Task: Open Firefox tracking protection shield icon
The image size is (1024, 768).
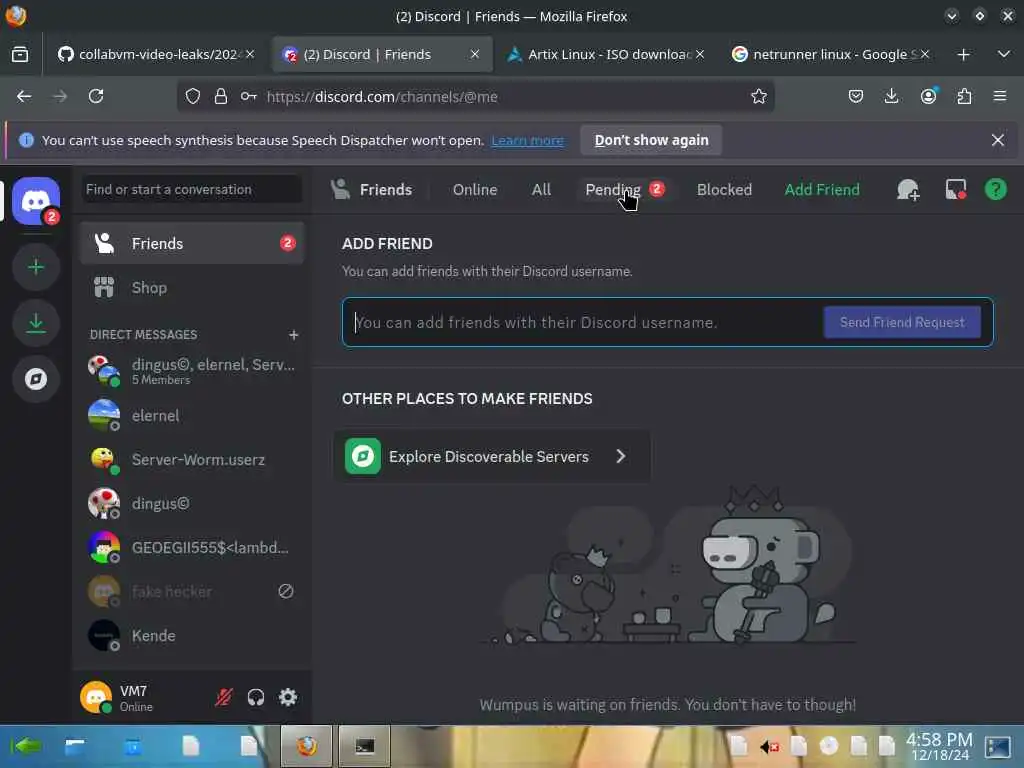Action: coord(193,97)
